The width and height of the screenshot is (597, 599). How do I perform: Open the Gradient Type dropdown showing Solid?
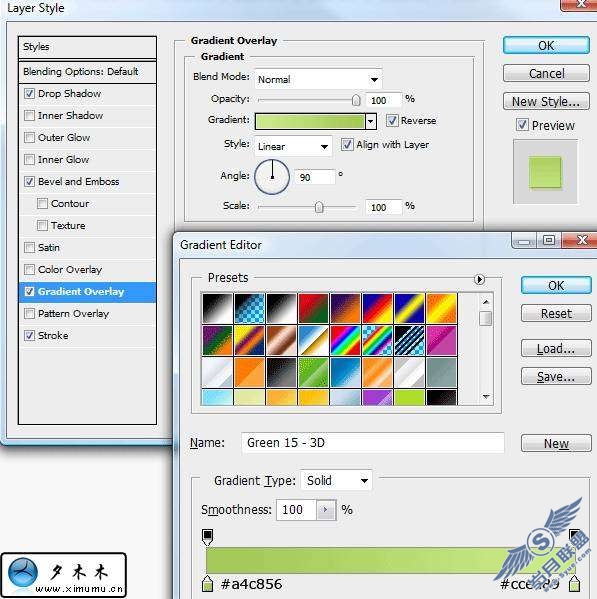pos(337,481)
